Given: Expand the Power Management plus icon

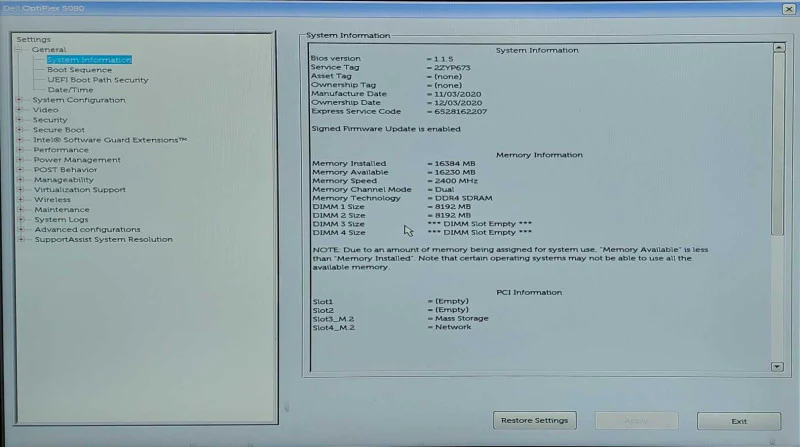Looking at the screenshot, I should click(x=20, y=160).
